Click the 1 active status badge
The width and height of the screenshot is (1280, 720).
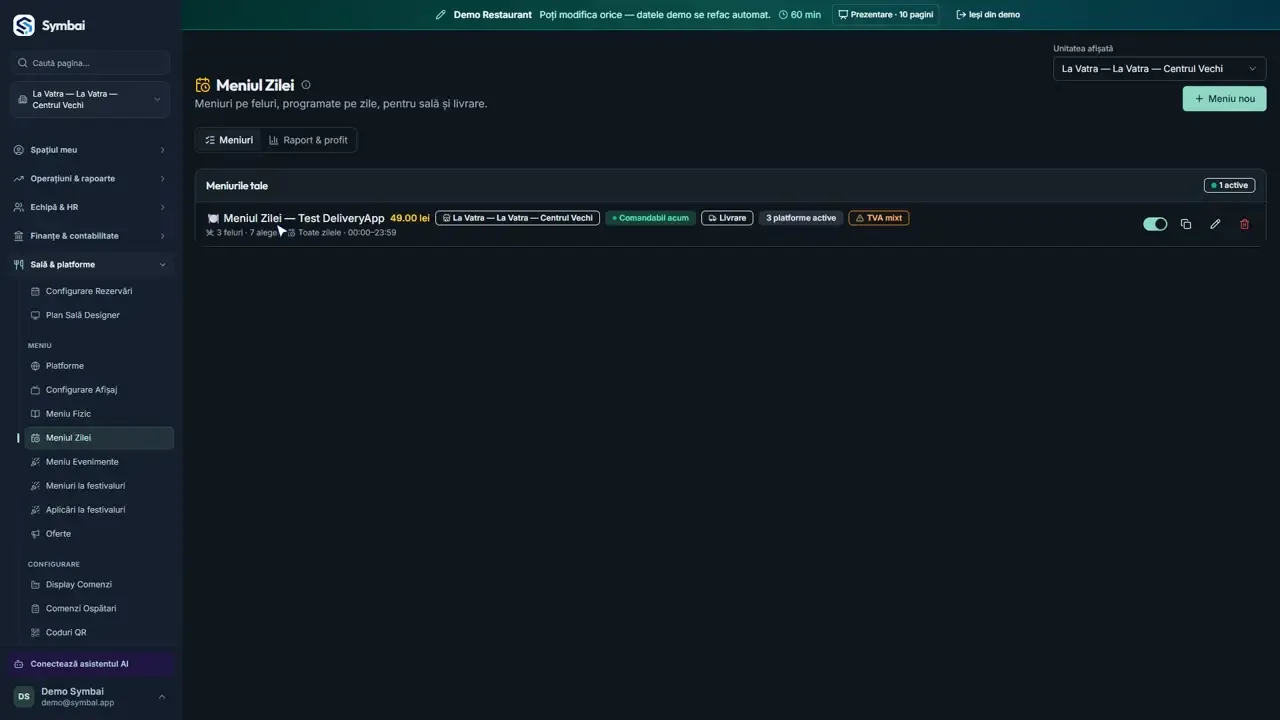tap(1229, 186)
